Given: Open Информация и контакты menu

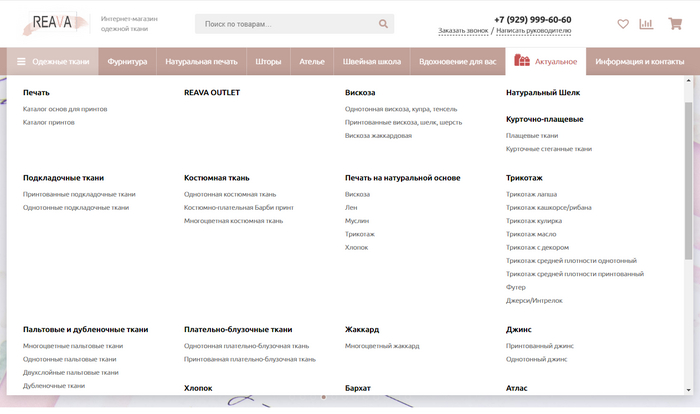Looking at the screenshot, I should [640, 62].
